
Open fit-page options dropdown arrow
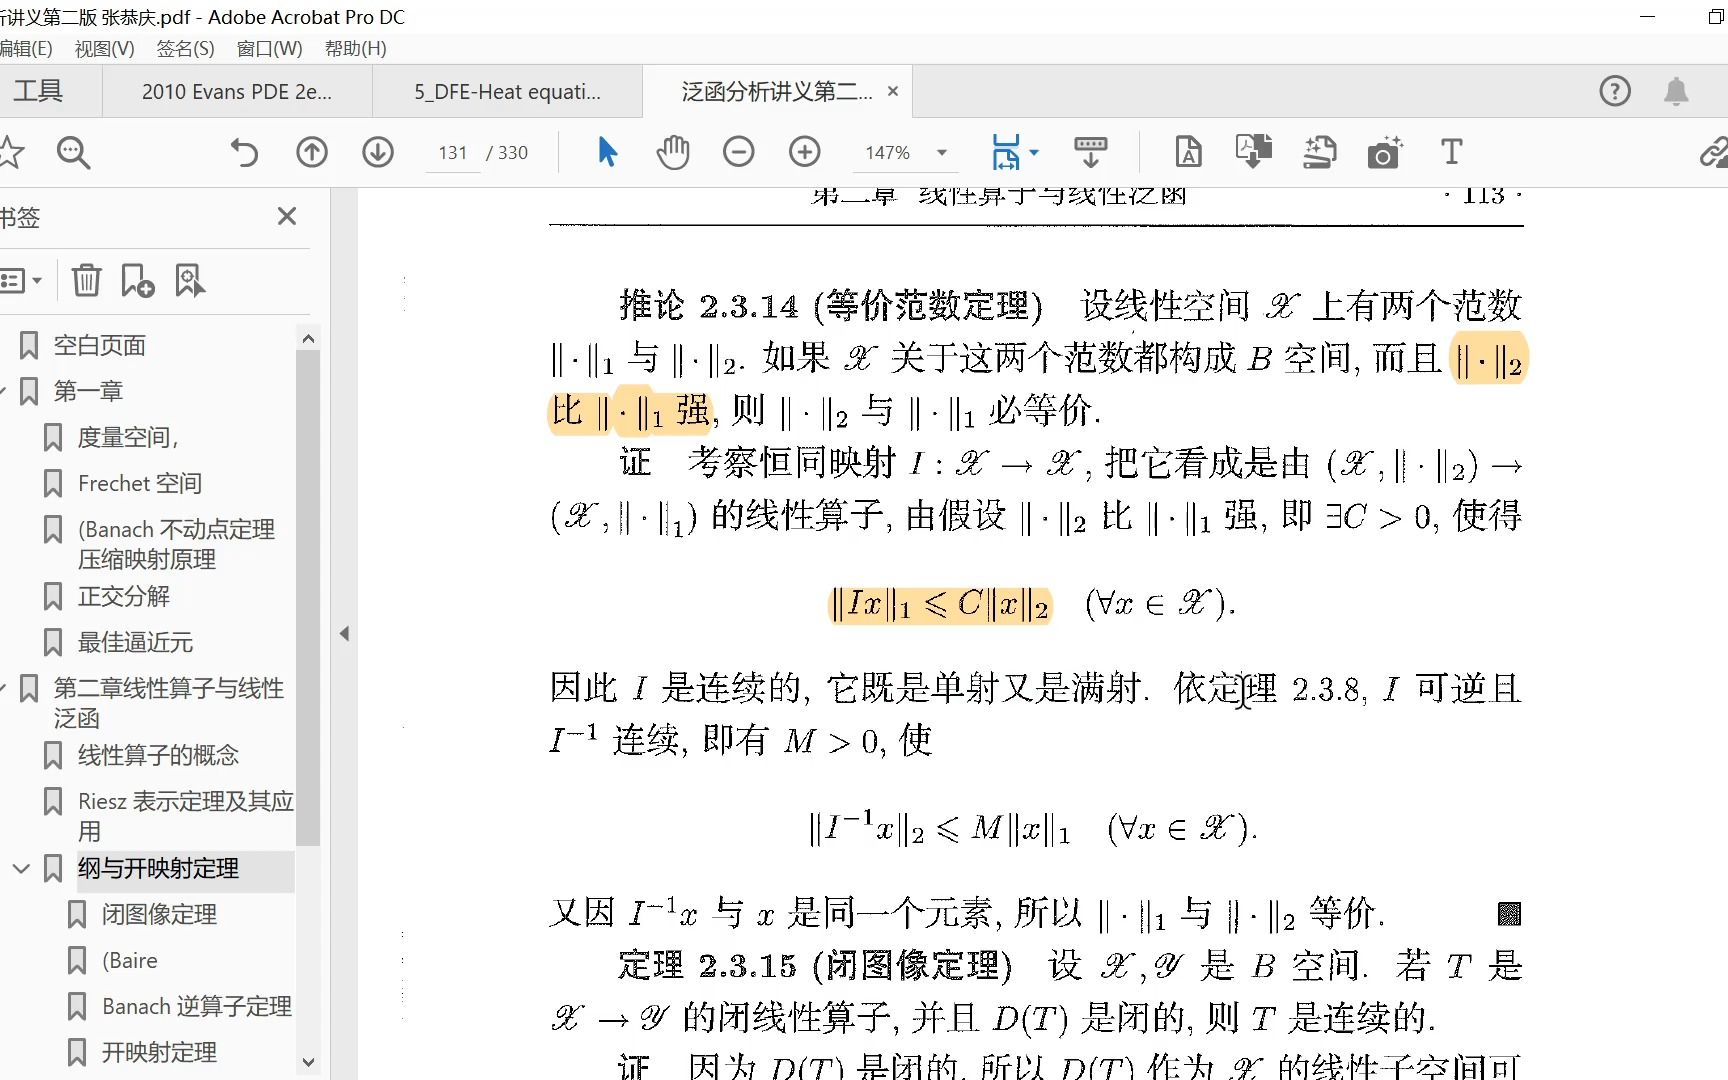click(1034, 153)
